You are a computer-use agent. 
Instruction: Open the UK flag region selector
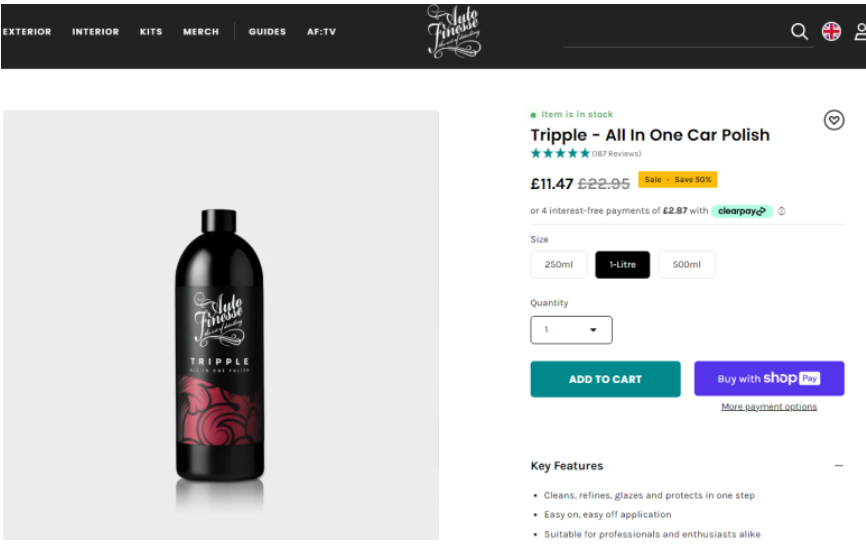click(831, 31)
